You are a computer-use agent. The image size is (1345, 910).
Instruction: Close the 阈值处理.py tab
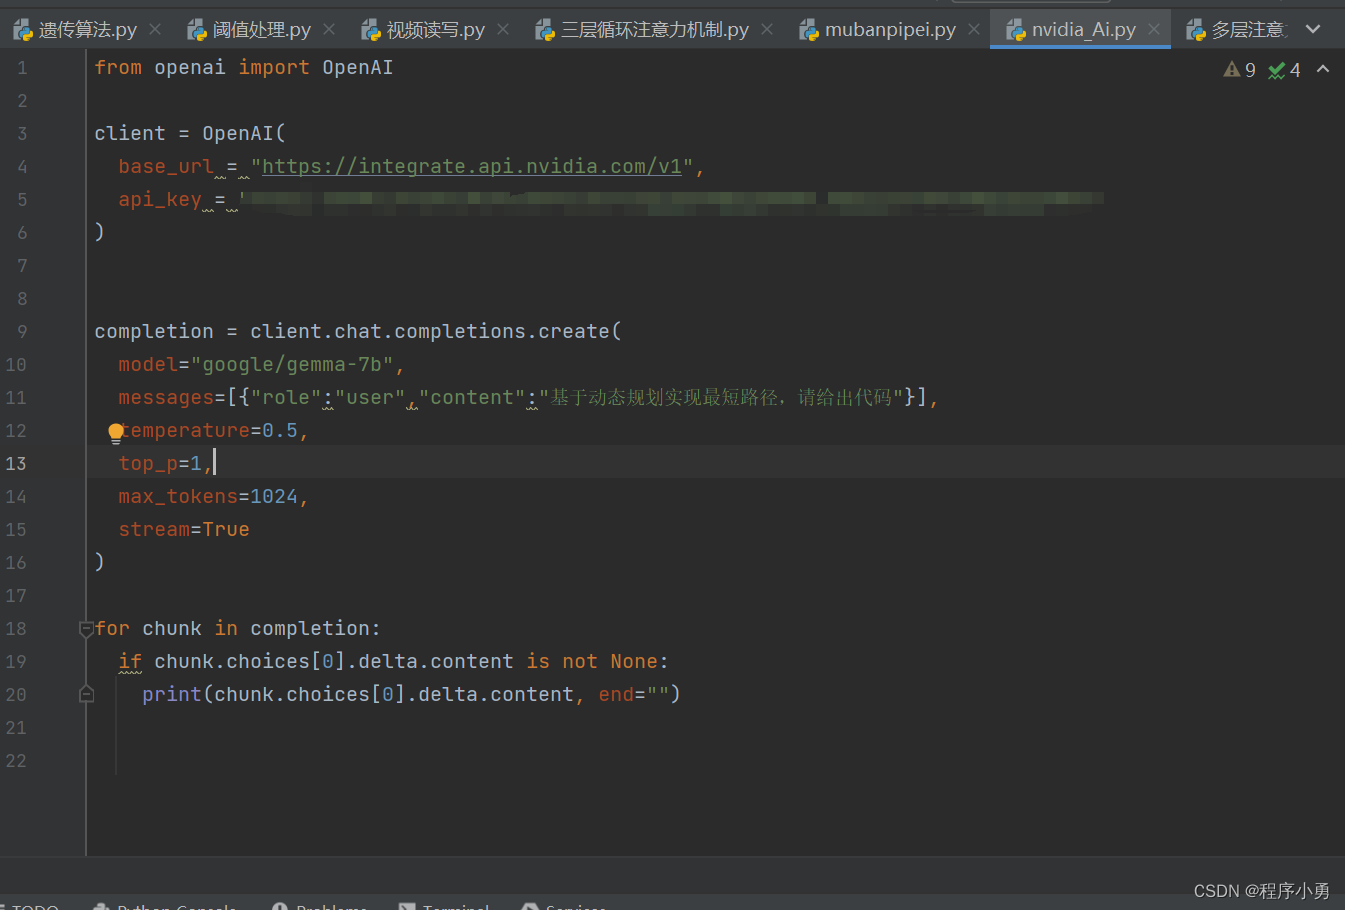click(x=329, y=30)
